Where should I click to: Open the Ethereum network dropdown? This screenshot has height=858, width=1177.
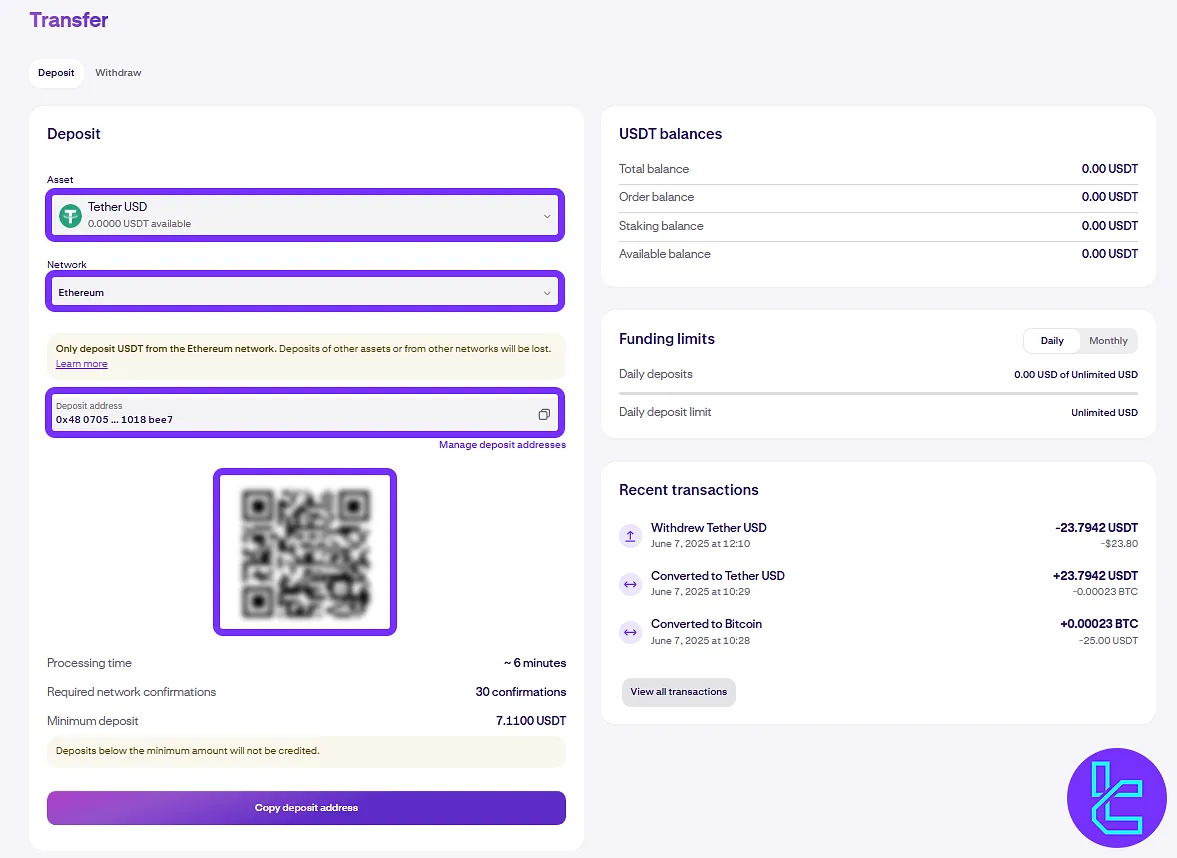click(305, 292)
